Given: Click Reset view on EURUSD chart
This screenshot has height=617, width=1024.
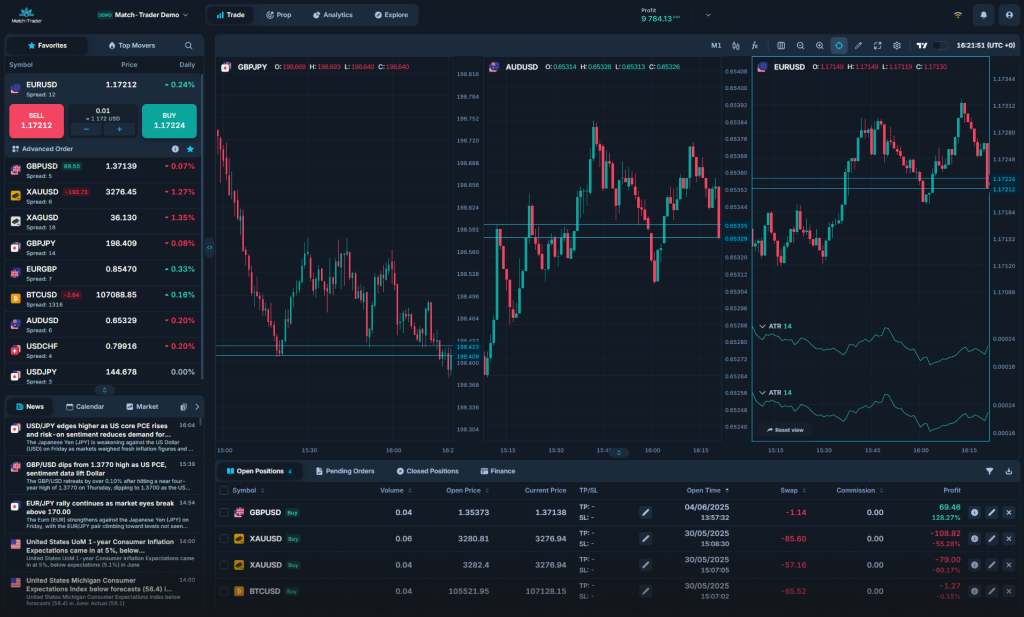Looking at the screenshot, I should pyautogui.click(x=785, y=430).
